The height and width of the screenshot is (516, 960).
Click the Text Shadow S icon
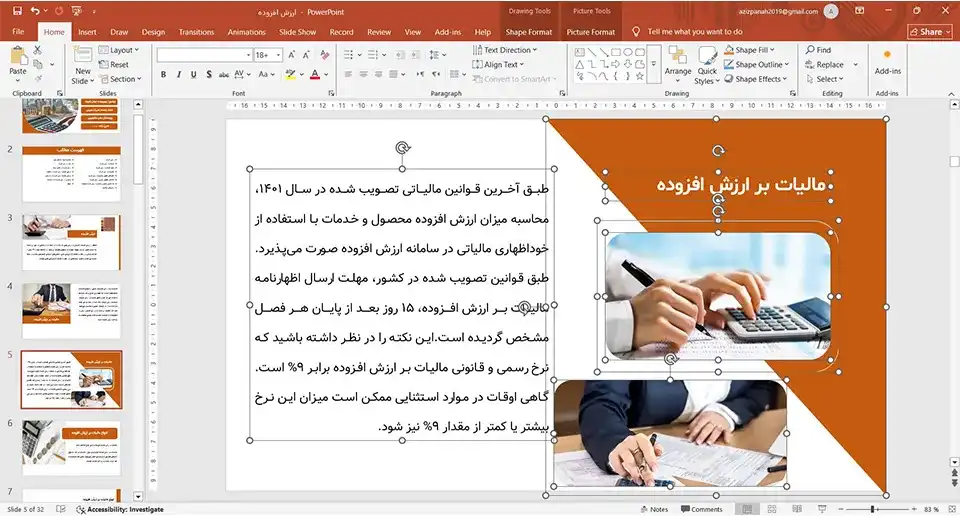click(209, 74)
